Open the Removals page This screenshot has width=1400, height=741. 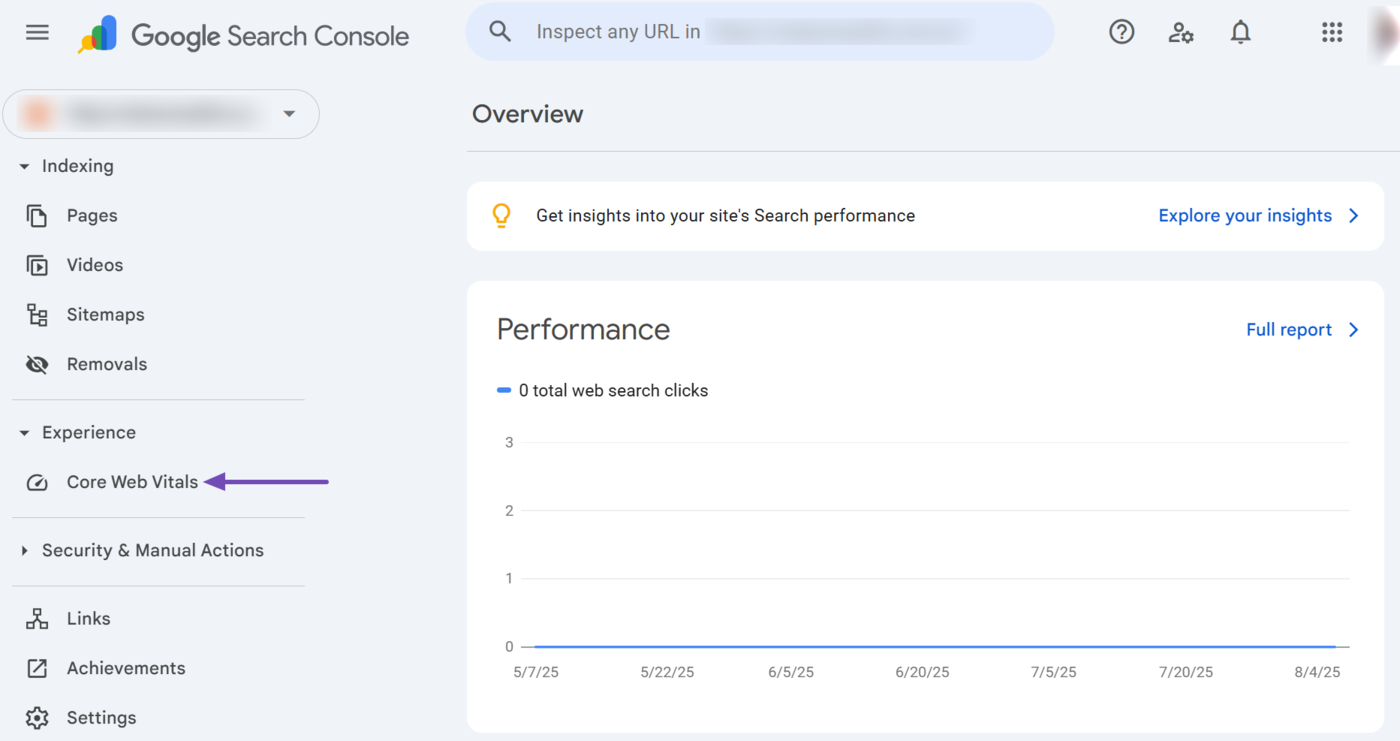click(x=106, y=365)
